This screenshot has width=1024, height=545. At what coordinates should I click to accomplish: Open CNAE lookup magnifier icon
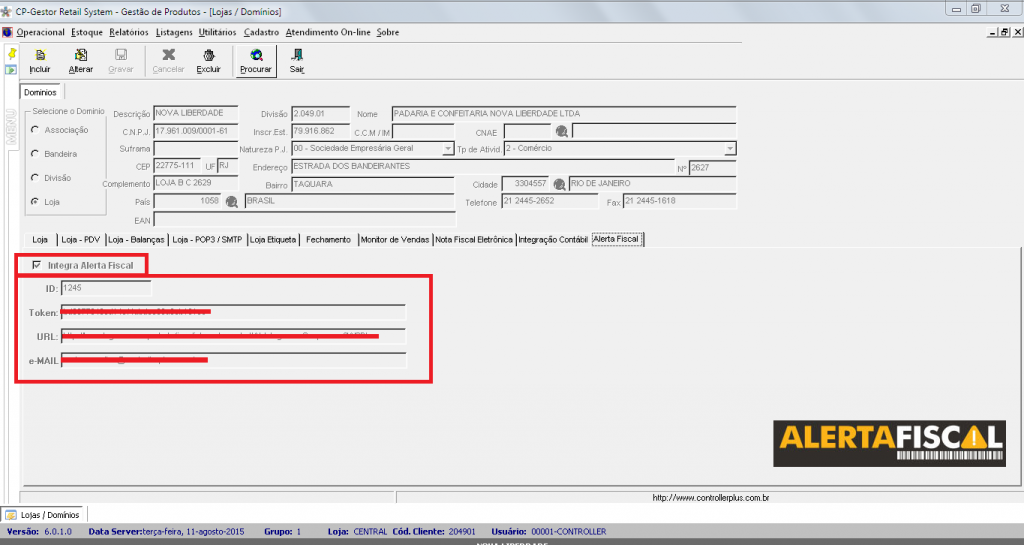coord(561,131)
